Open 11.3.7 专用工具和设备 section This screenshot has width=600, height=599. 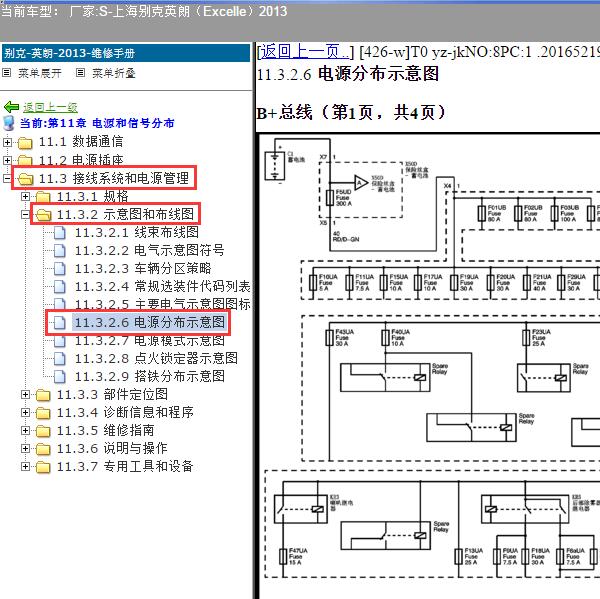coord(125,466)
